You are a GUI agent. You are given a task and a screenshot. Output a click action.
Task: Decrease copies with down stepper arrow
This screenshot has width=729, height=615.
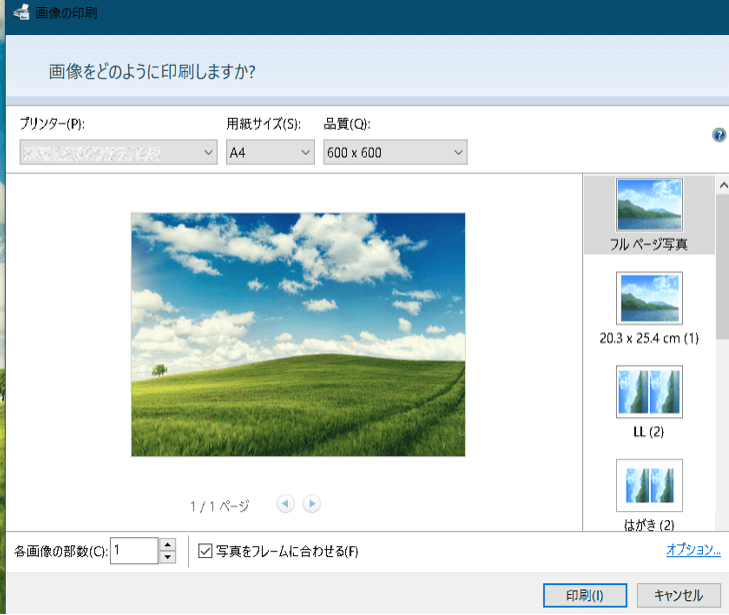click(168, 557)
